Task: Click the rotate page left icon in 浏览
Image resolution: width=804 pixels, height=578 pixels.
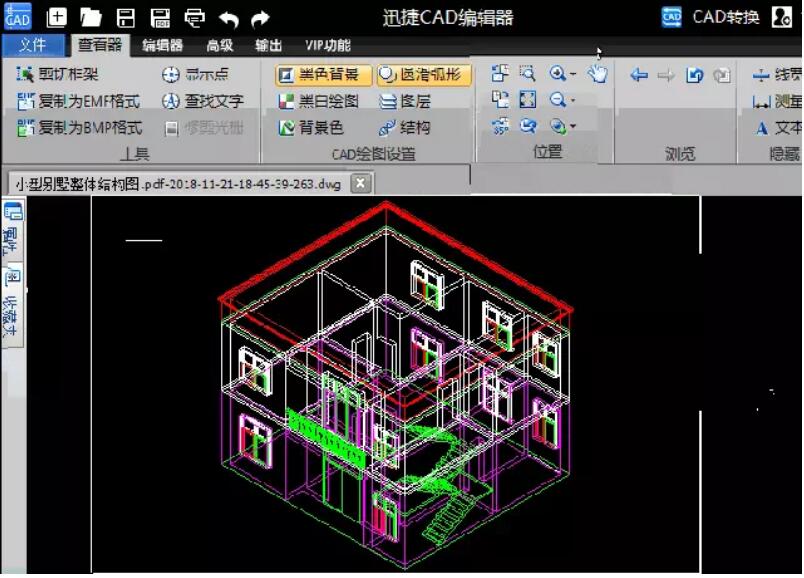Action: (x=695, y=75)
